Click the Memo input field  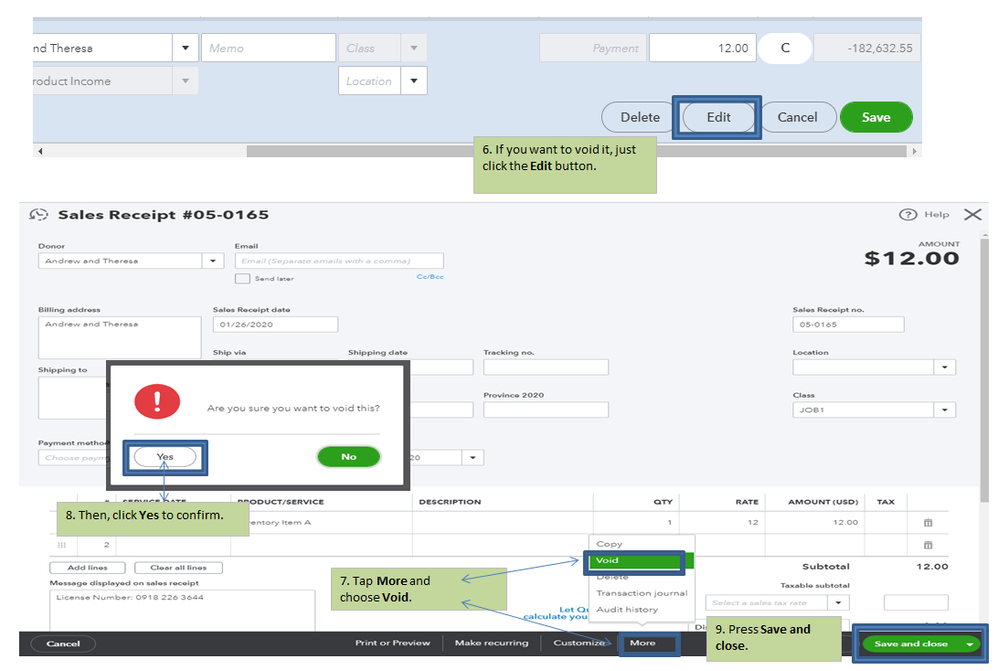[x=269, y=48]
